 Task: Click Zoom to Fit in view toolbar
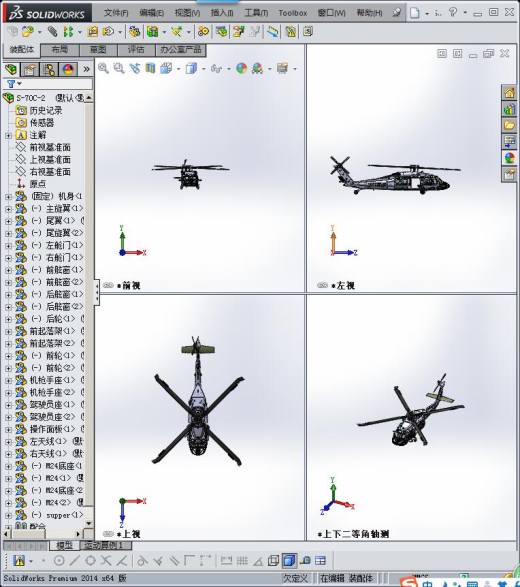(x=103, y=68)
